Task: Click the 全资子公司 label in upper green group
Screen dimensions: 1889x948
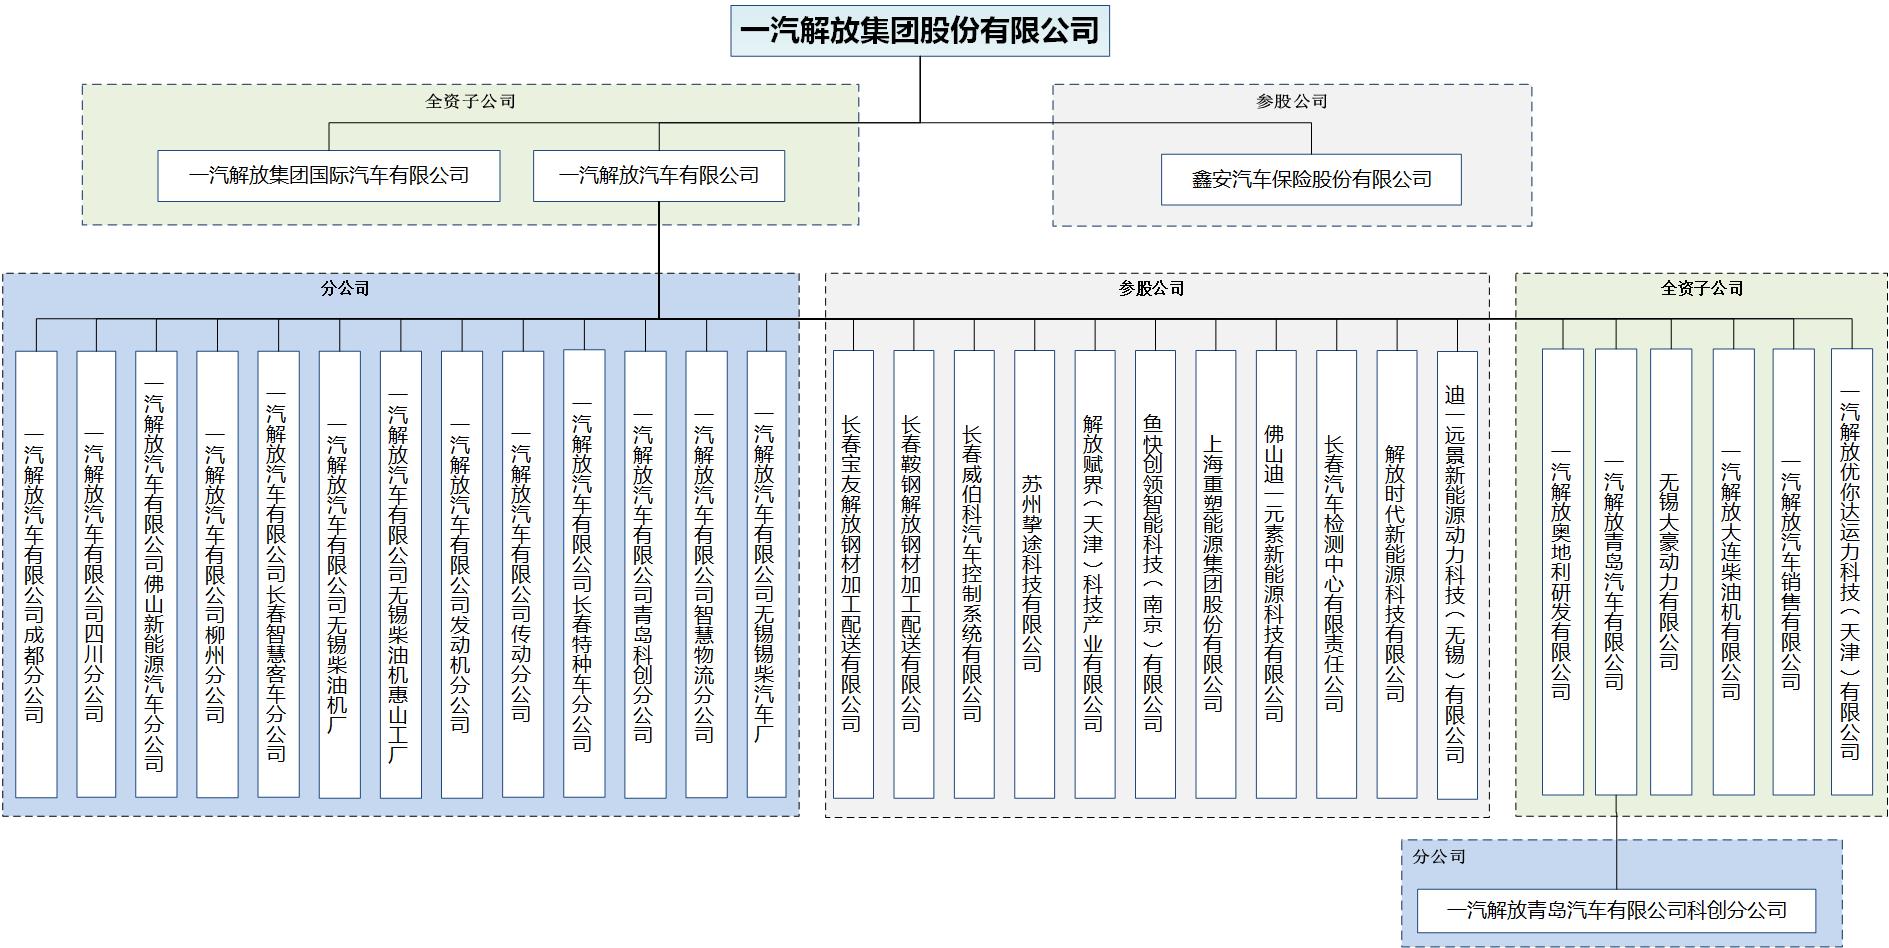Action: (x=471, y=101)
